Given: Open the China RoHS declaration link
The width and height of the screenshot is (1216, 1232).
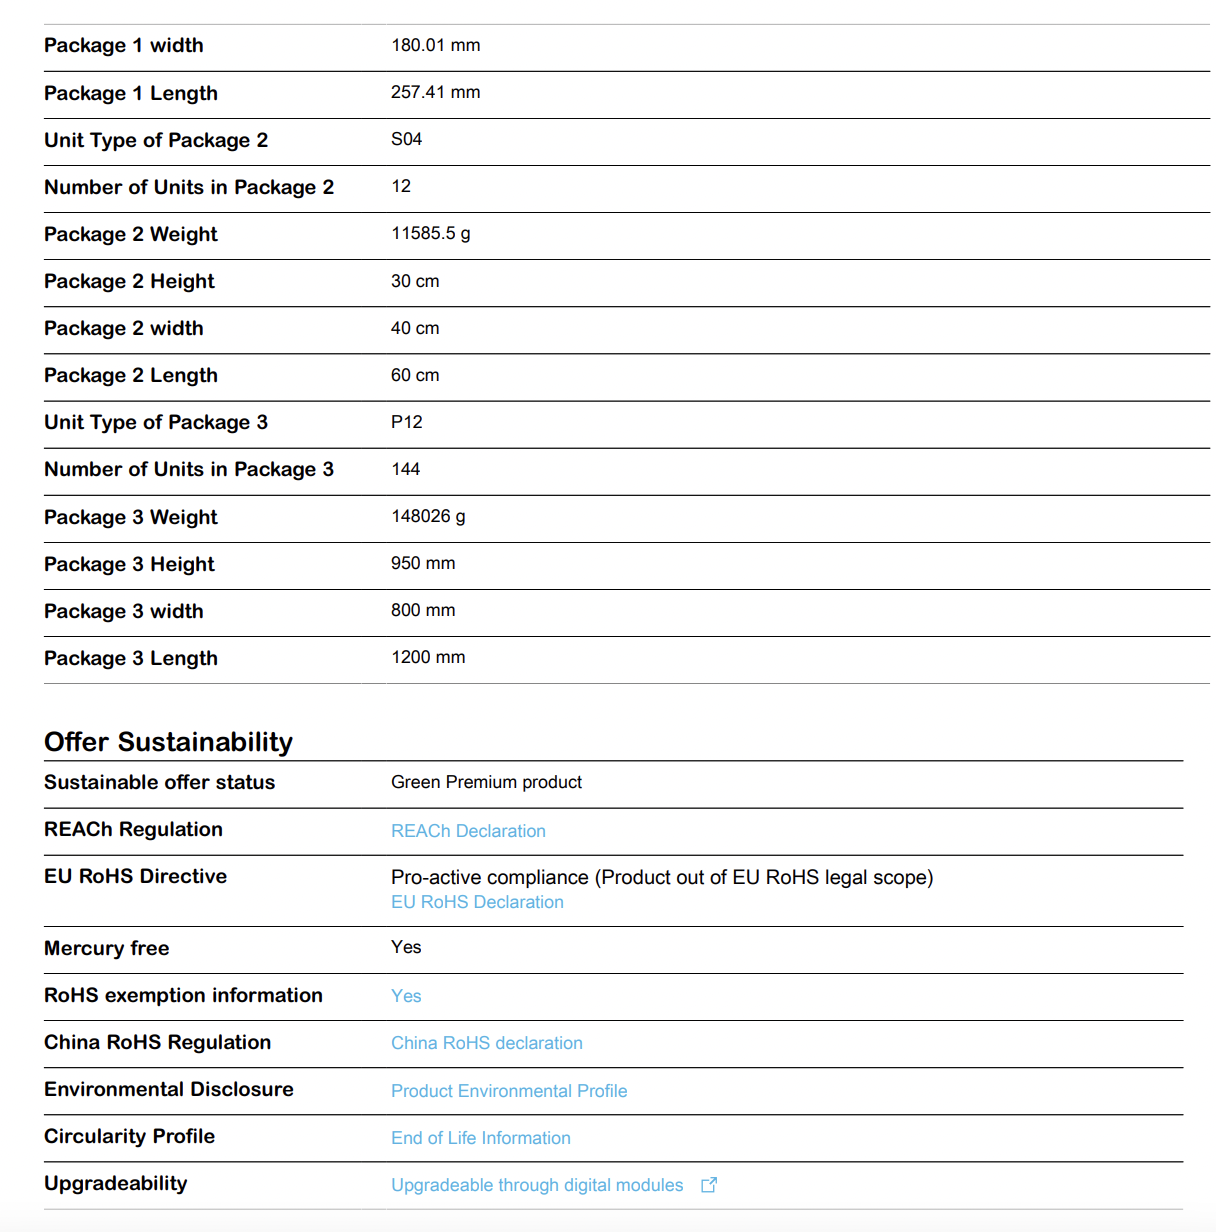Looking at the screenshot, I should click(486, 1043).
